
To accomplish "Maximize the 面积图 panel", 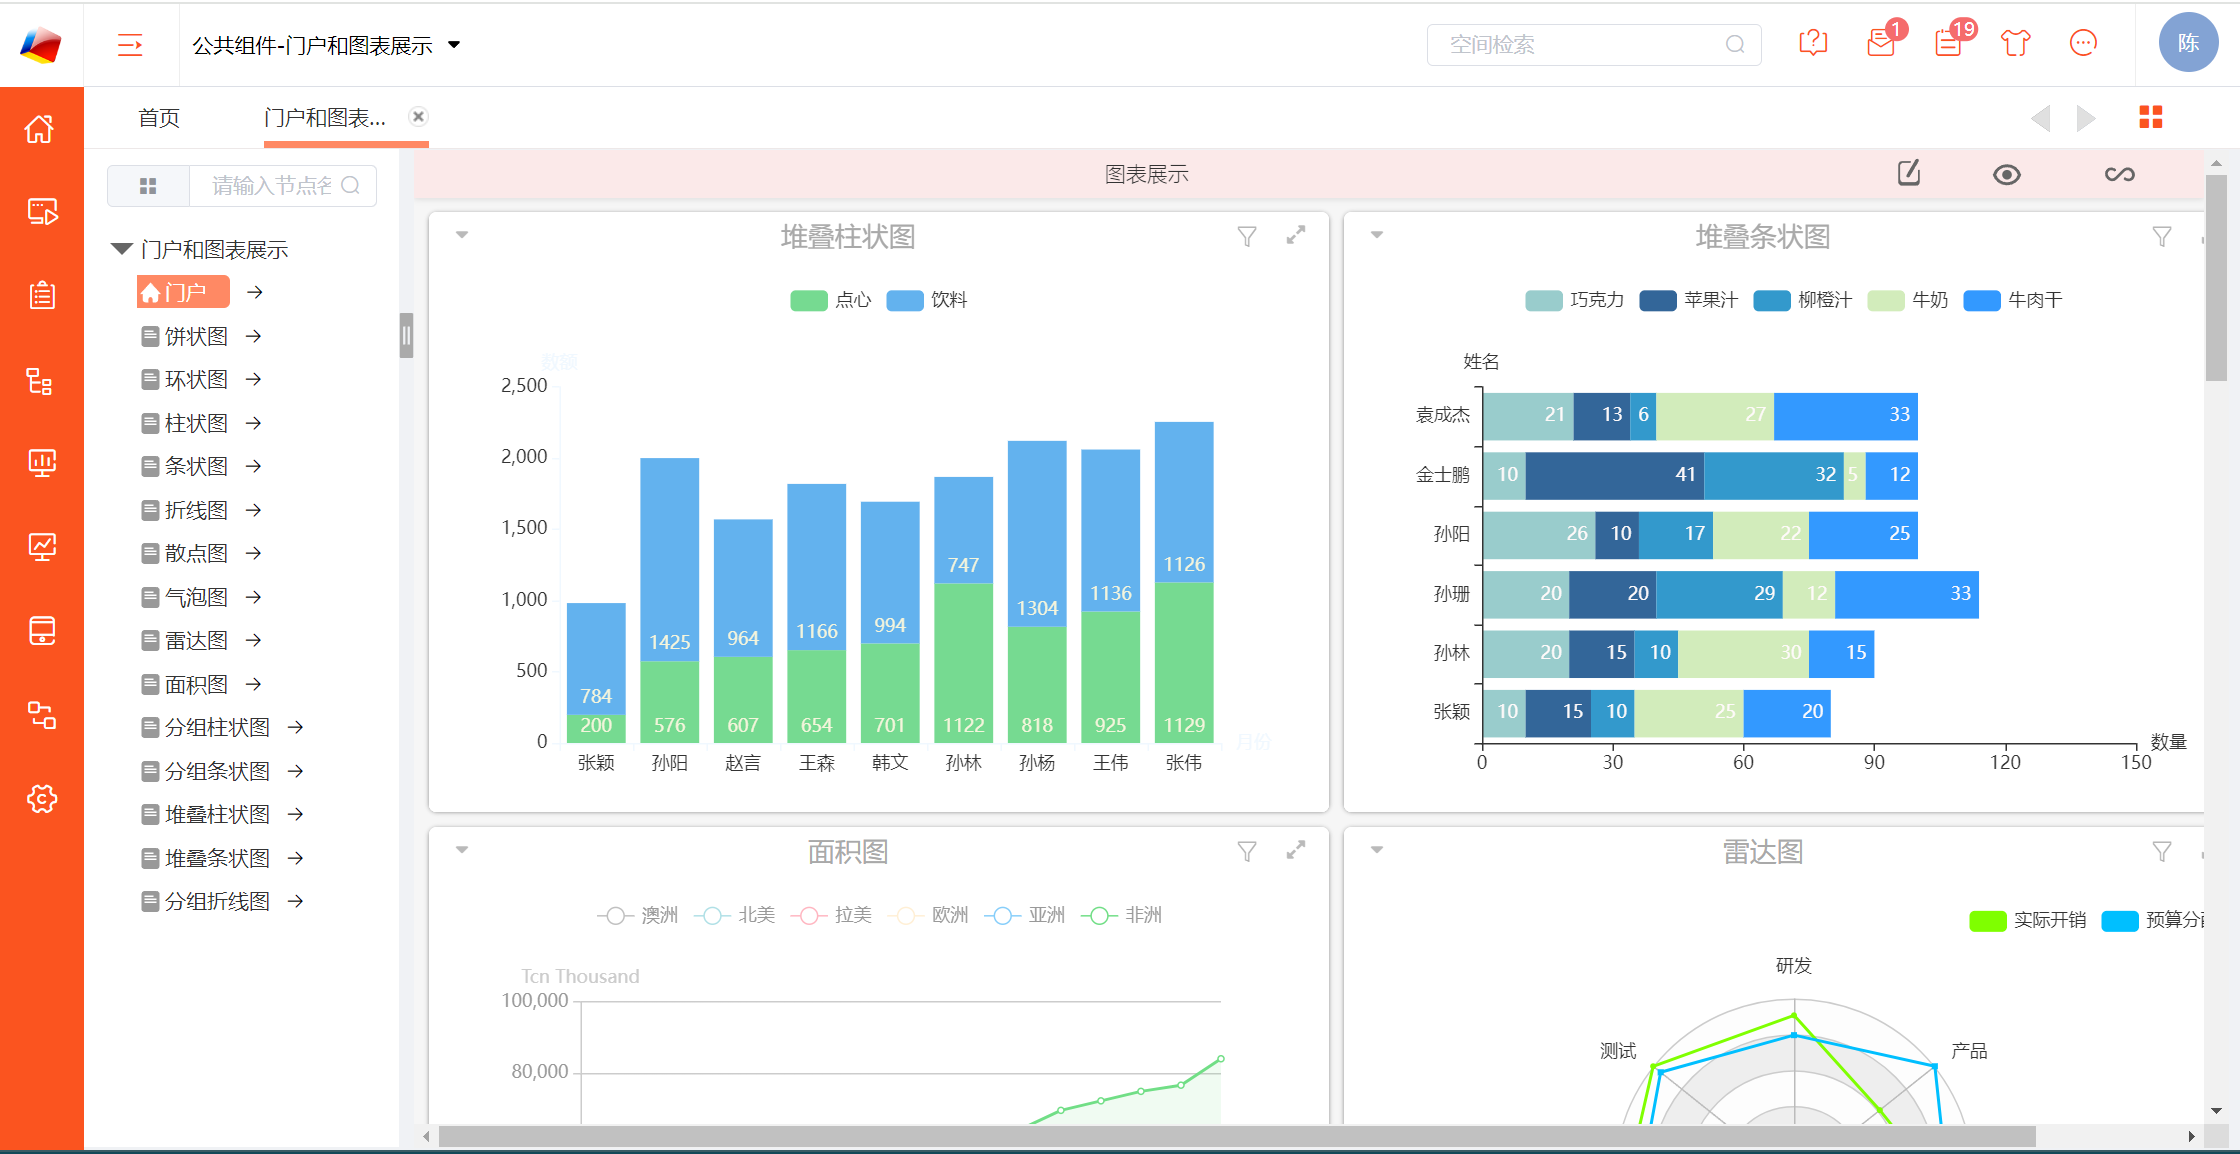I will 1296,850.
